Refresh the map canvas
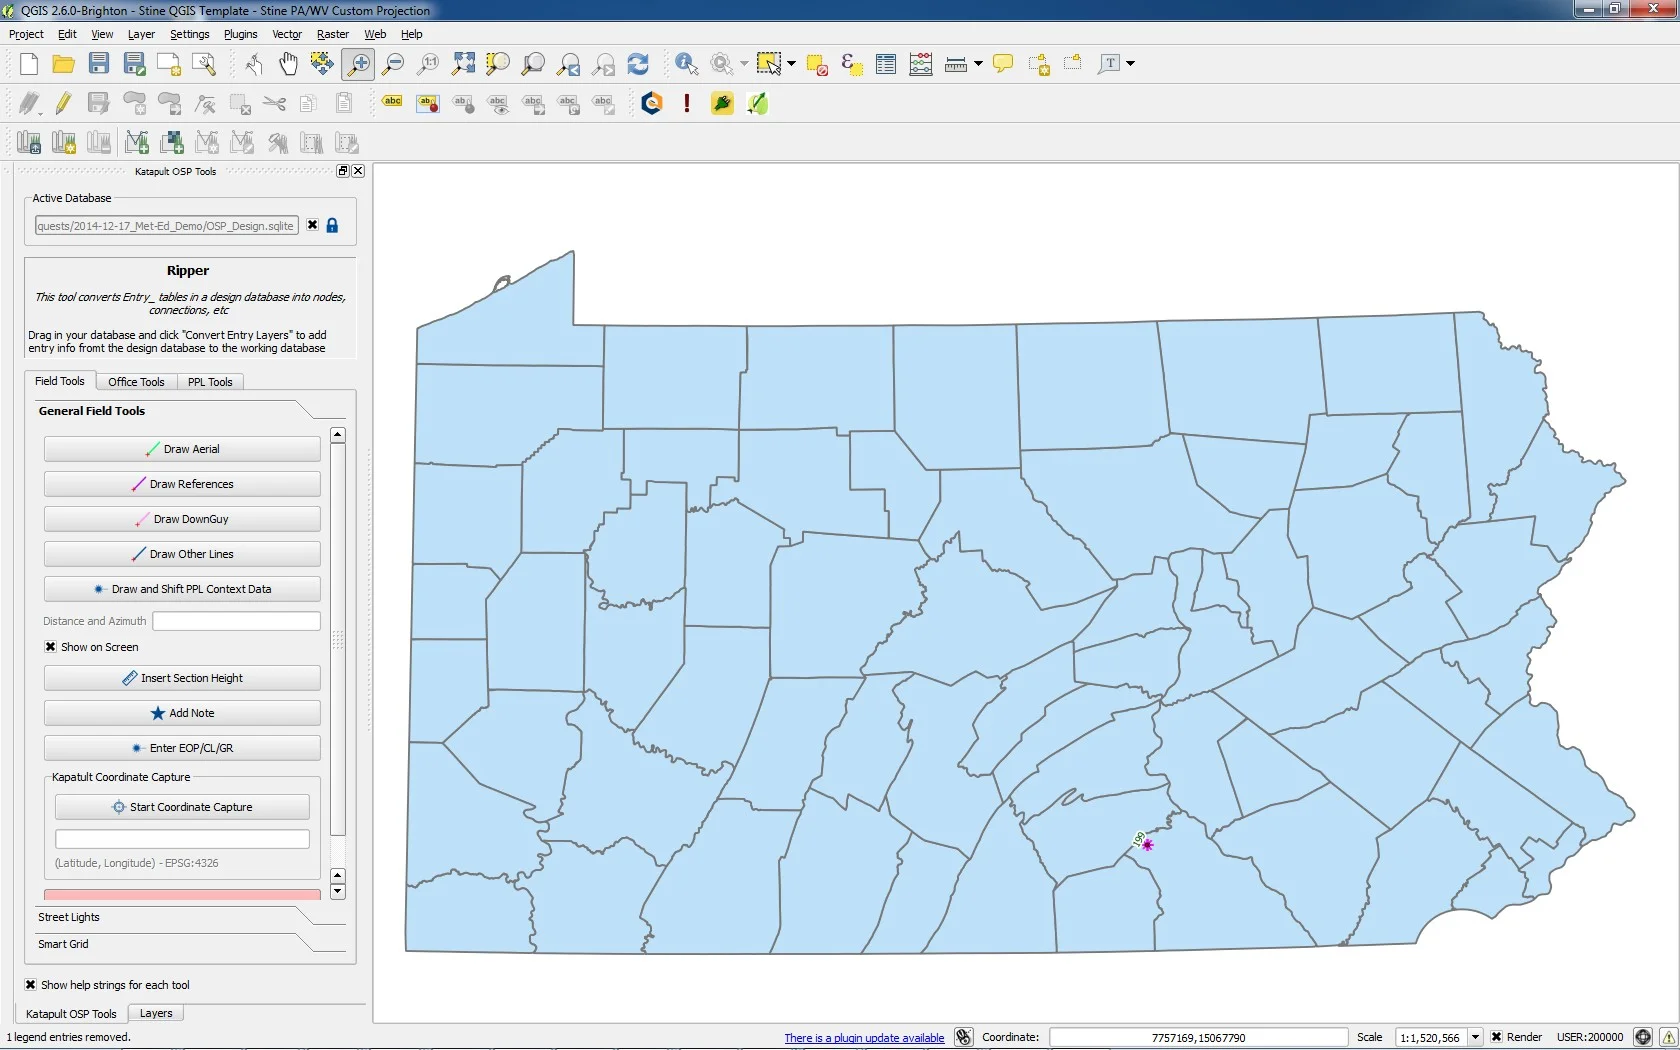Image resolution: width=1680 pixels, height=1050 pixels. 638,64
